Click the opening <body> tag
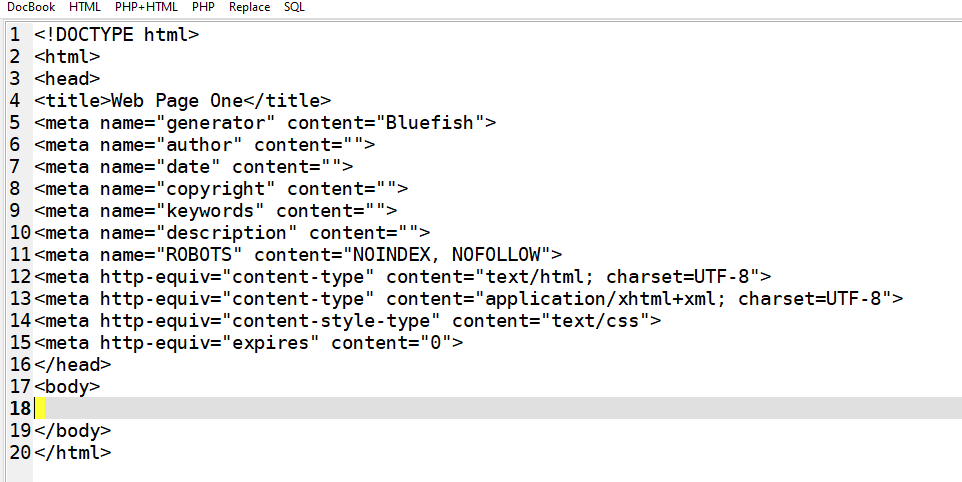The image size is (962, 482). click(67, 387)
